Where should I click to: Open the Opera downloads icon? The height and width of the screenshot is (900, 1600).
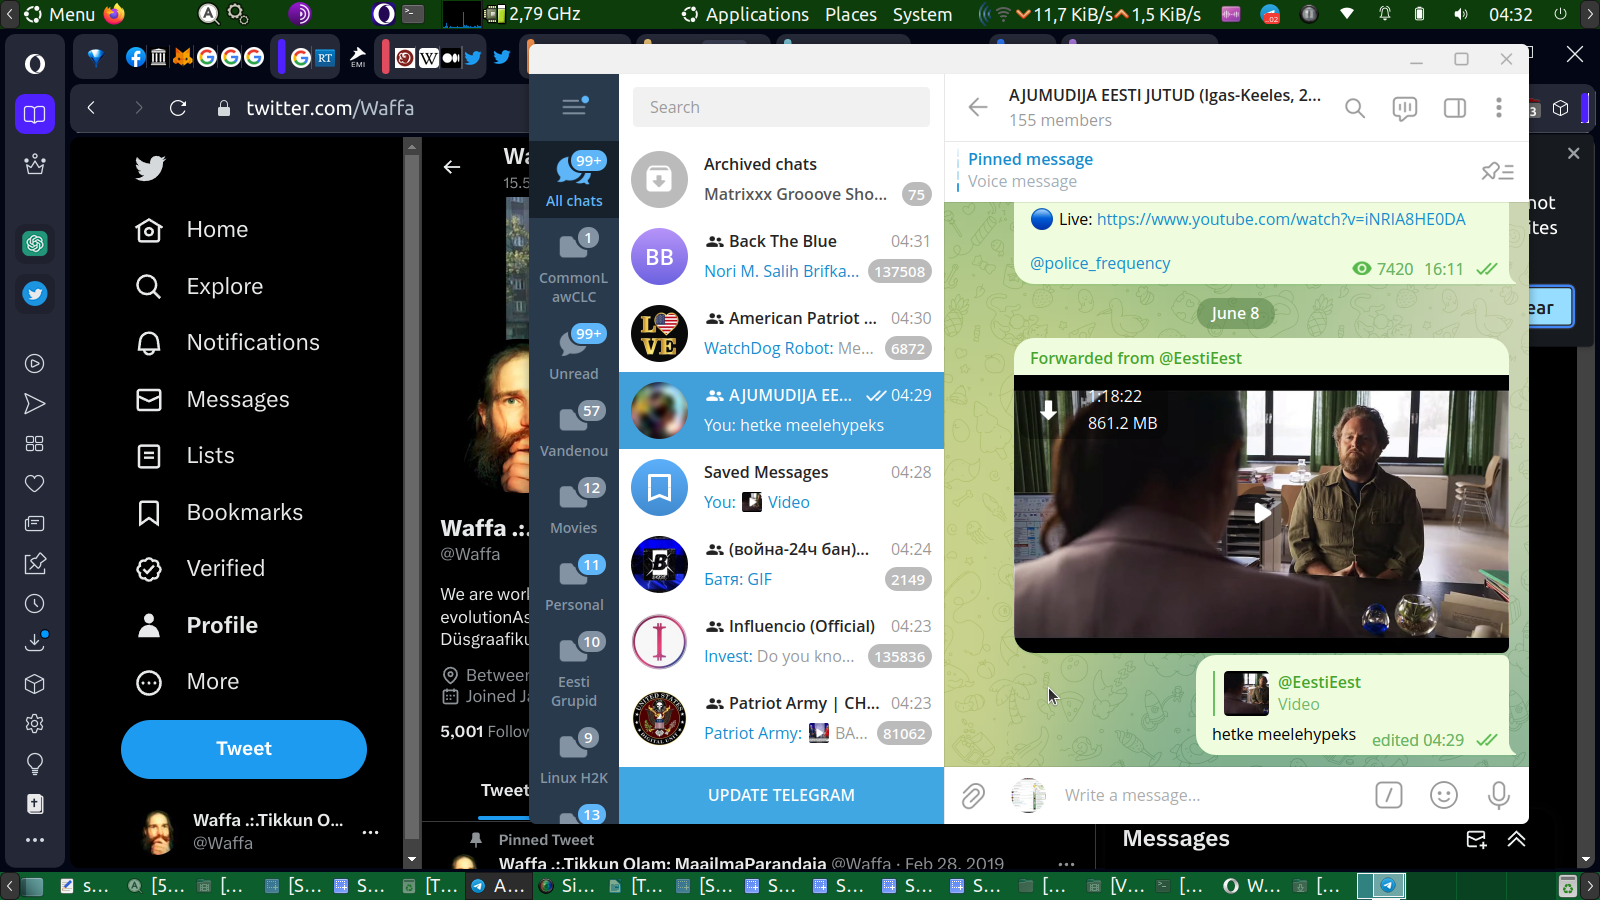click(35, 641)
